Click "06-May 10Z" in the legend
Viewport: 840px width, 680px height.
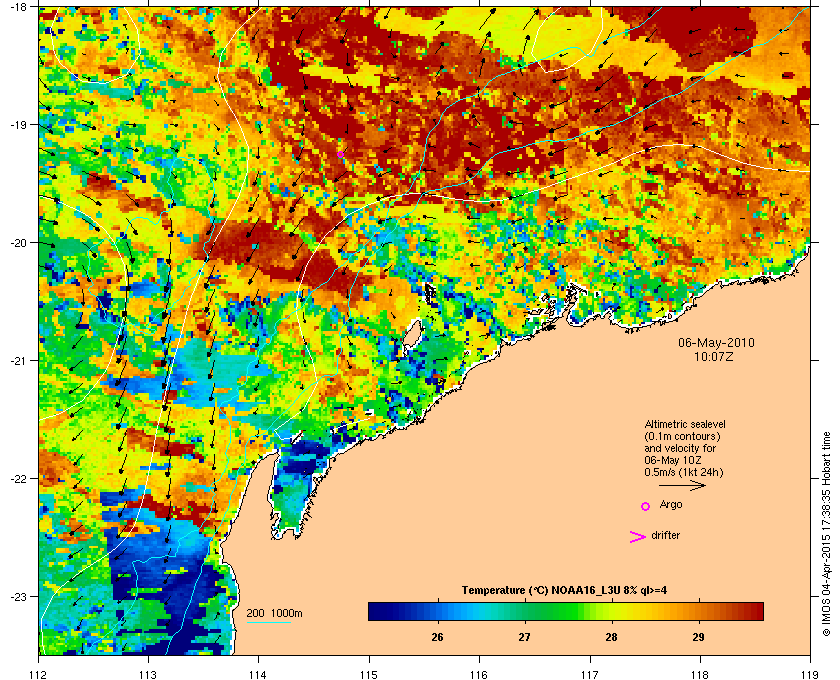click(x=673, y=460)
